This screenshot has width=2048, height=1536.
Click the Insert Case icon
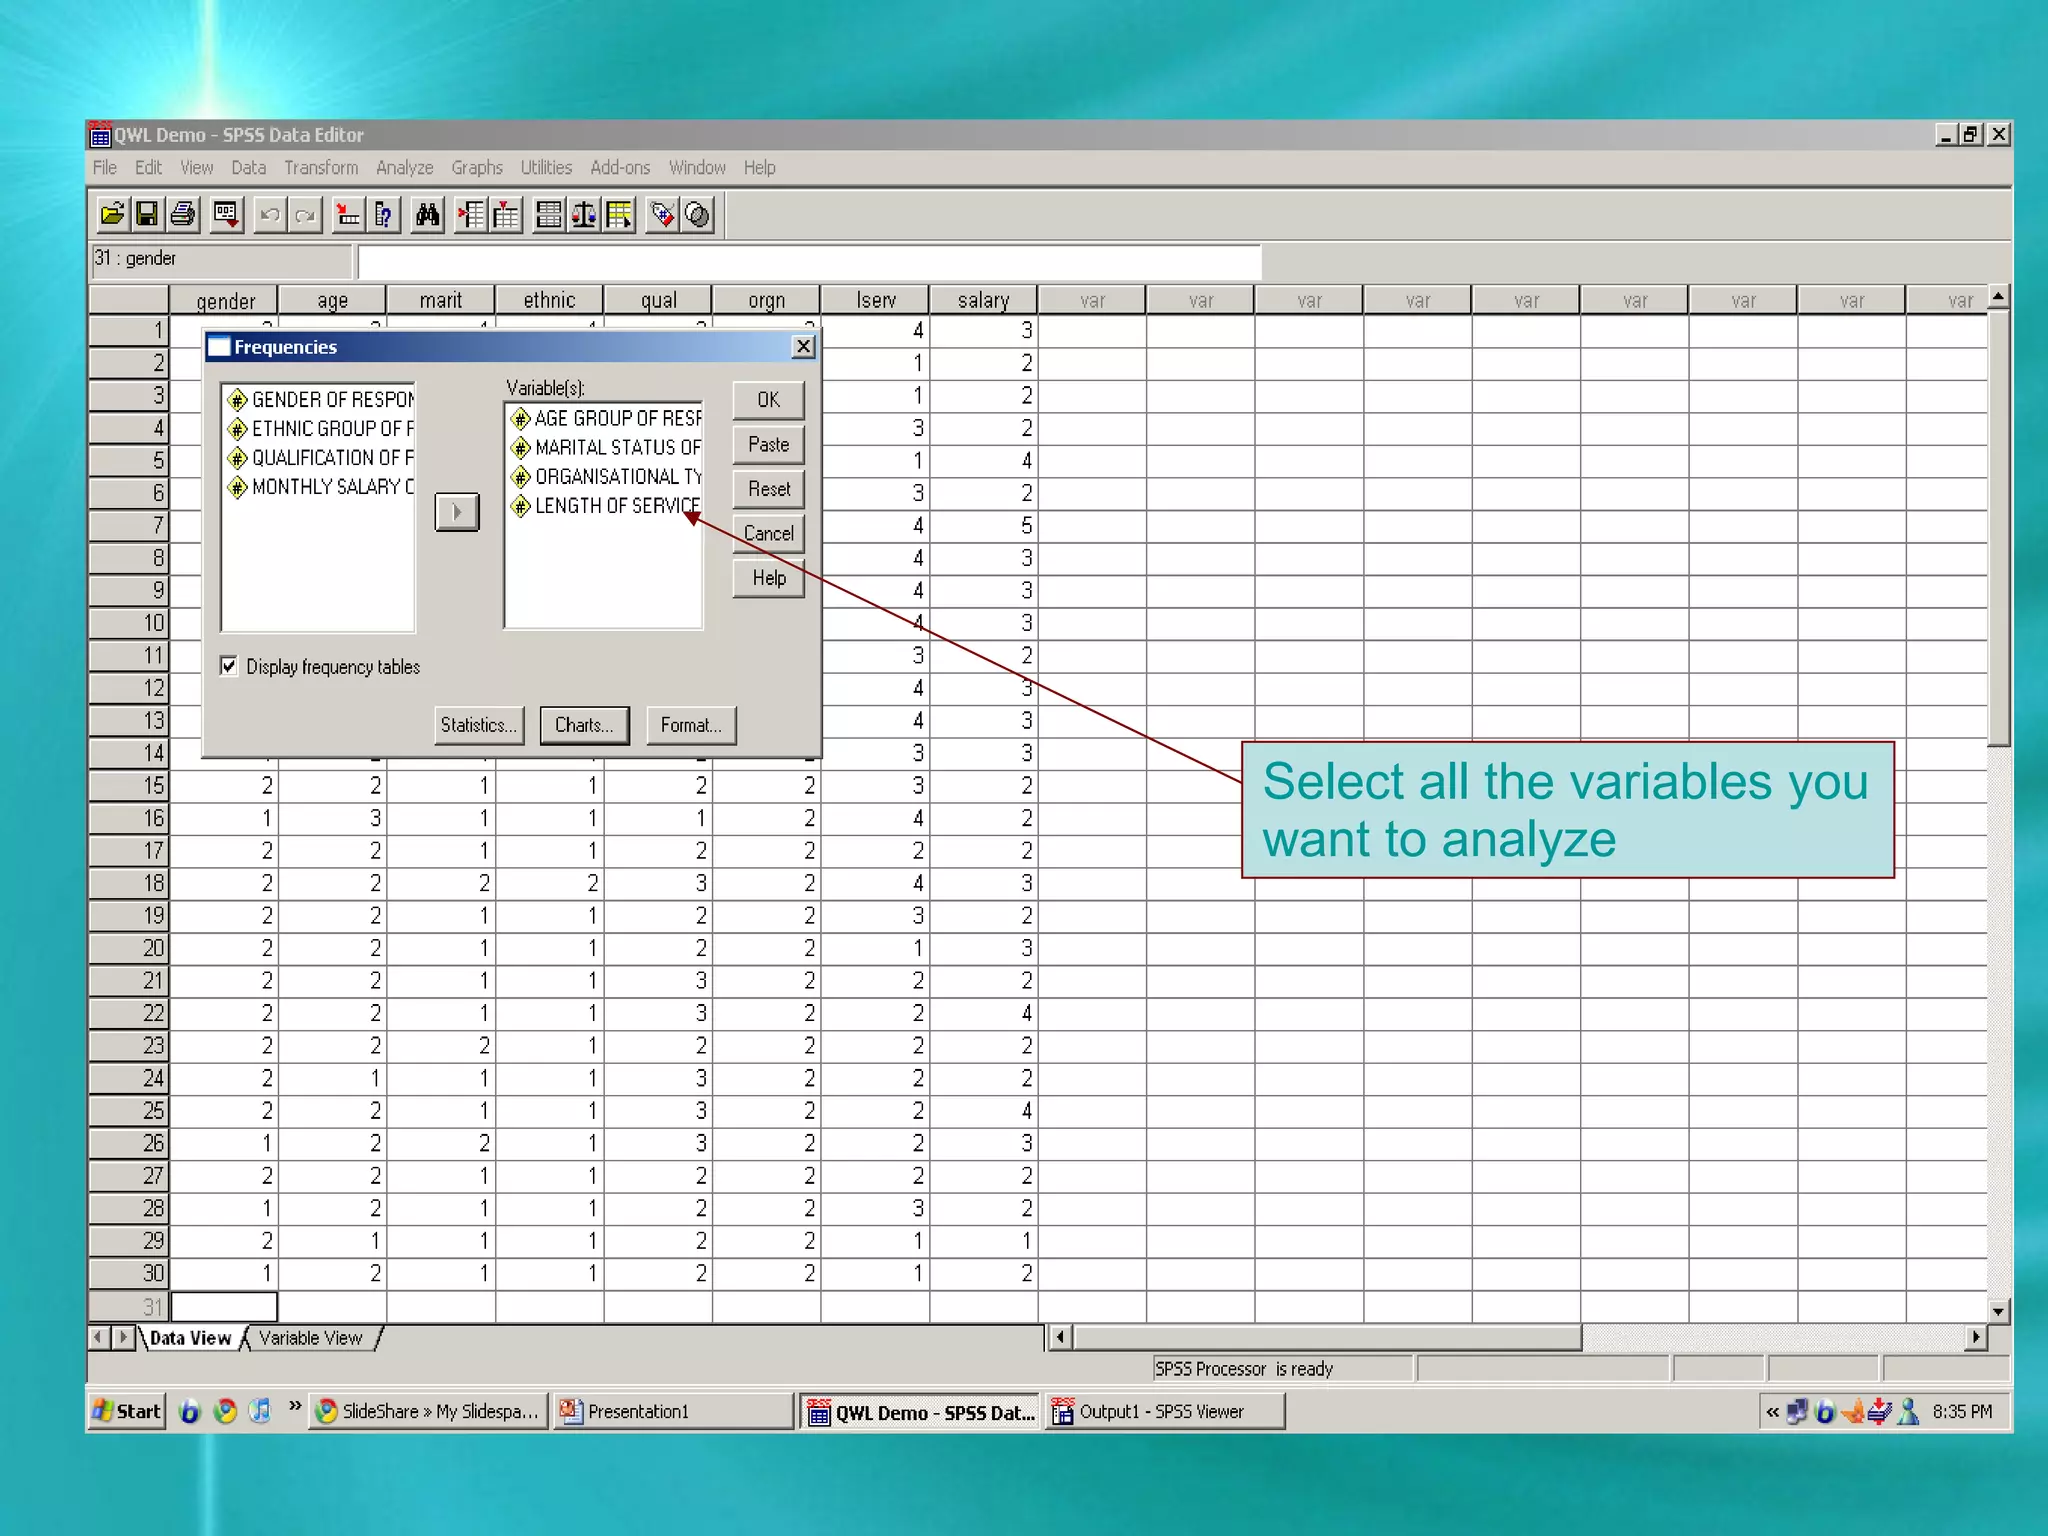tap(470, 214)
